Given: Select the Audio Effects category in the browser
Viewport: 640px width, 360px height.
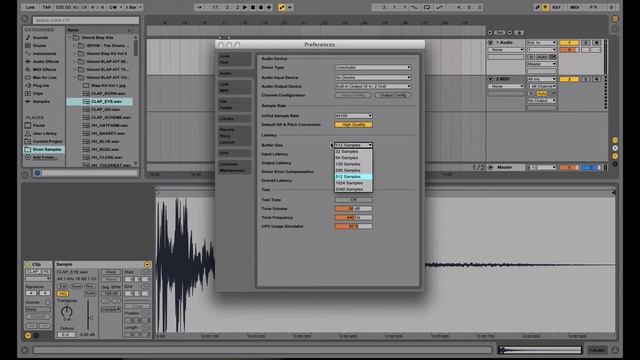Looking at the screenshot, I should point(46,62).
